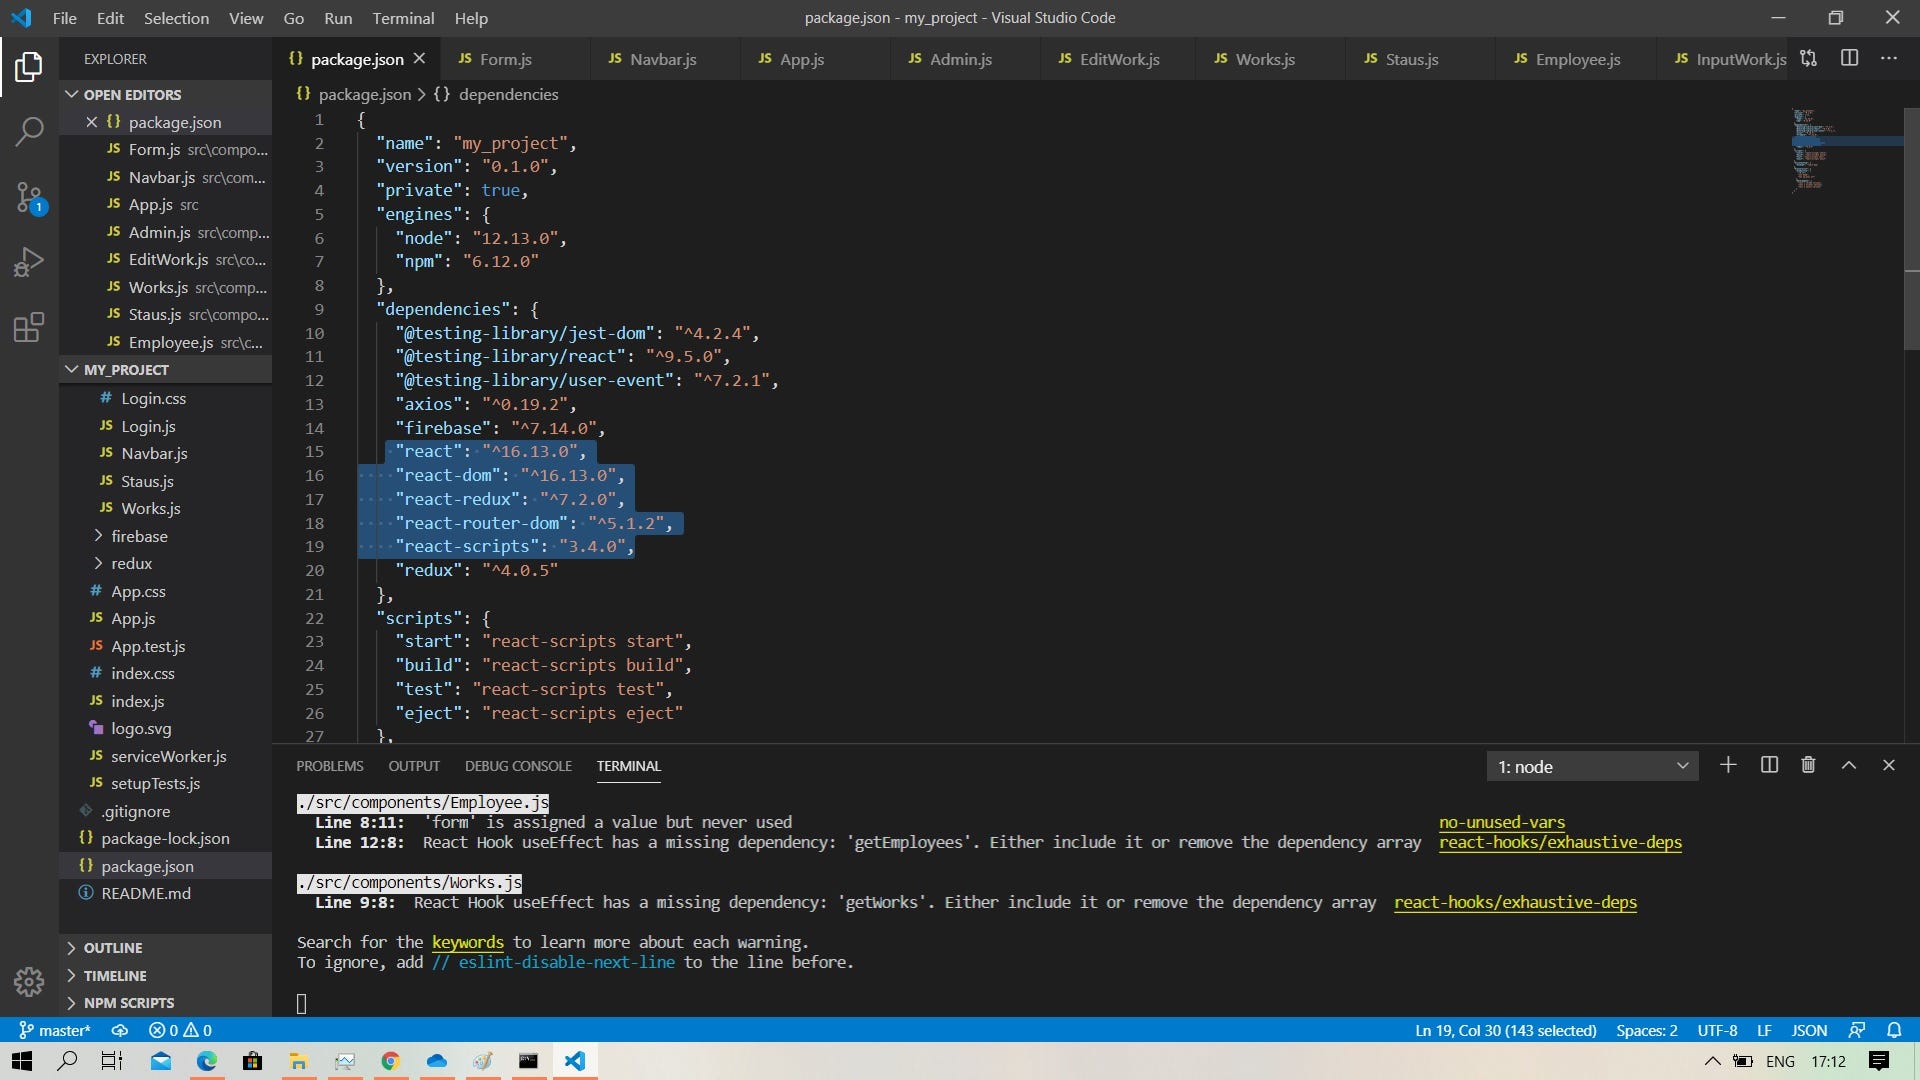
Task: Open the Run and Debug panel
Action: click(x=29, y=261)
